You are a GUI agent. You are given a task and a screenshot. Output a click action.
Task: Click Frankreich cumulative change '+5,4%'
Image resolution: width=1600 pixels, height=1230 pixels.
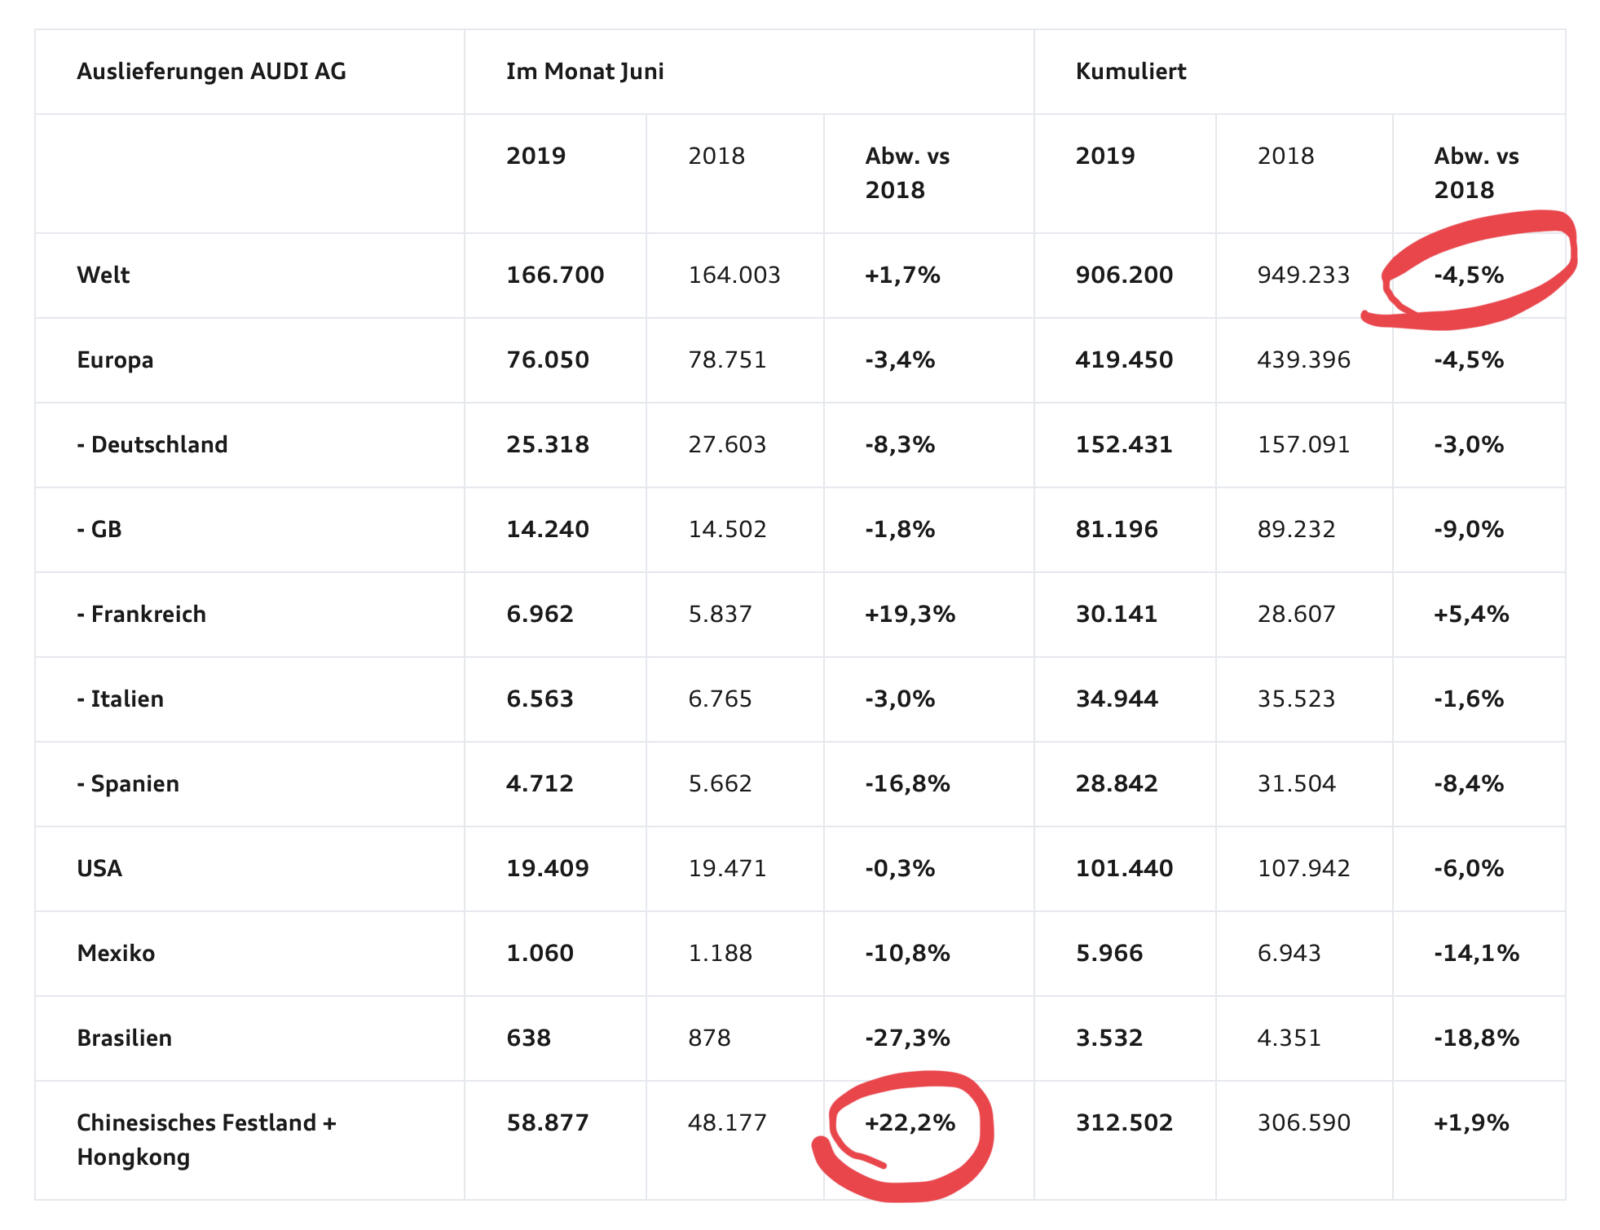tap(1471, 614)
